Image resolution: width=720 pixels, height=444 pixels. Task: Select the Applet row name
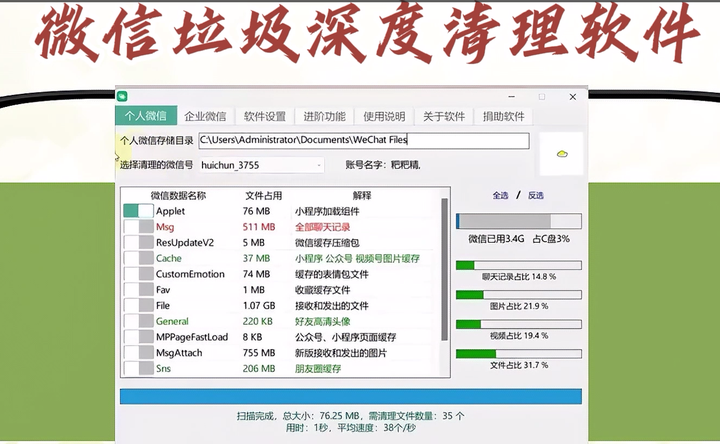click(170, 211)
